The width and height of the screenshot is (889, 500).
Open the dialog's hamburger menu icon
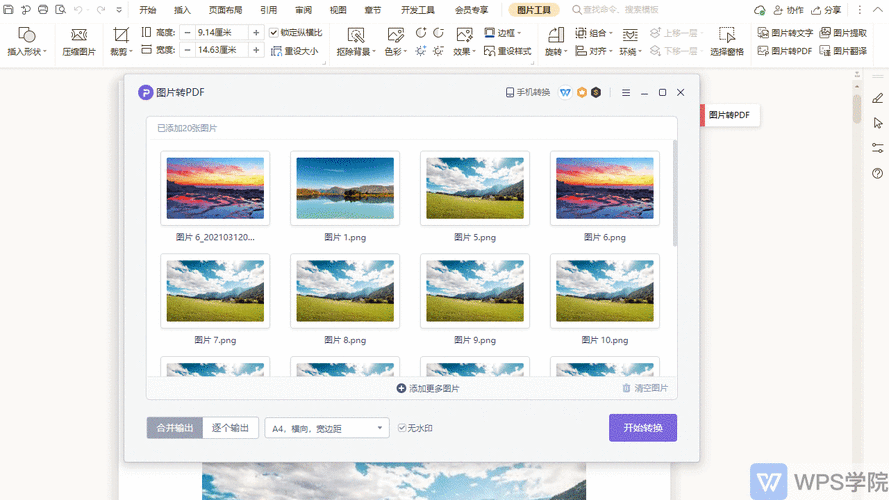(x=626, y=92)
